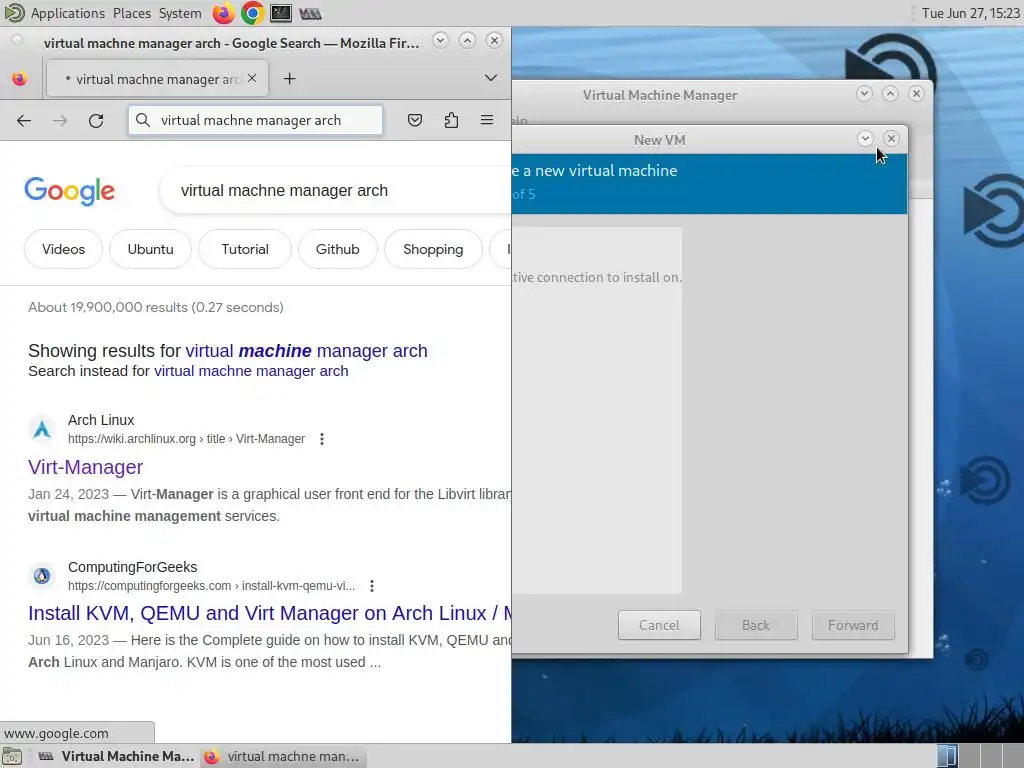The height and width of the screenshot is (768, 1024).
Task: Click the Ubuntu MATE logo icon
Action: tap(13, 12)
